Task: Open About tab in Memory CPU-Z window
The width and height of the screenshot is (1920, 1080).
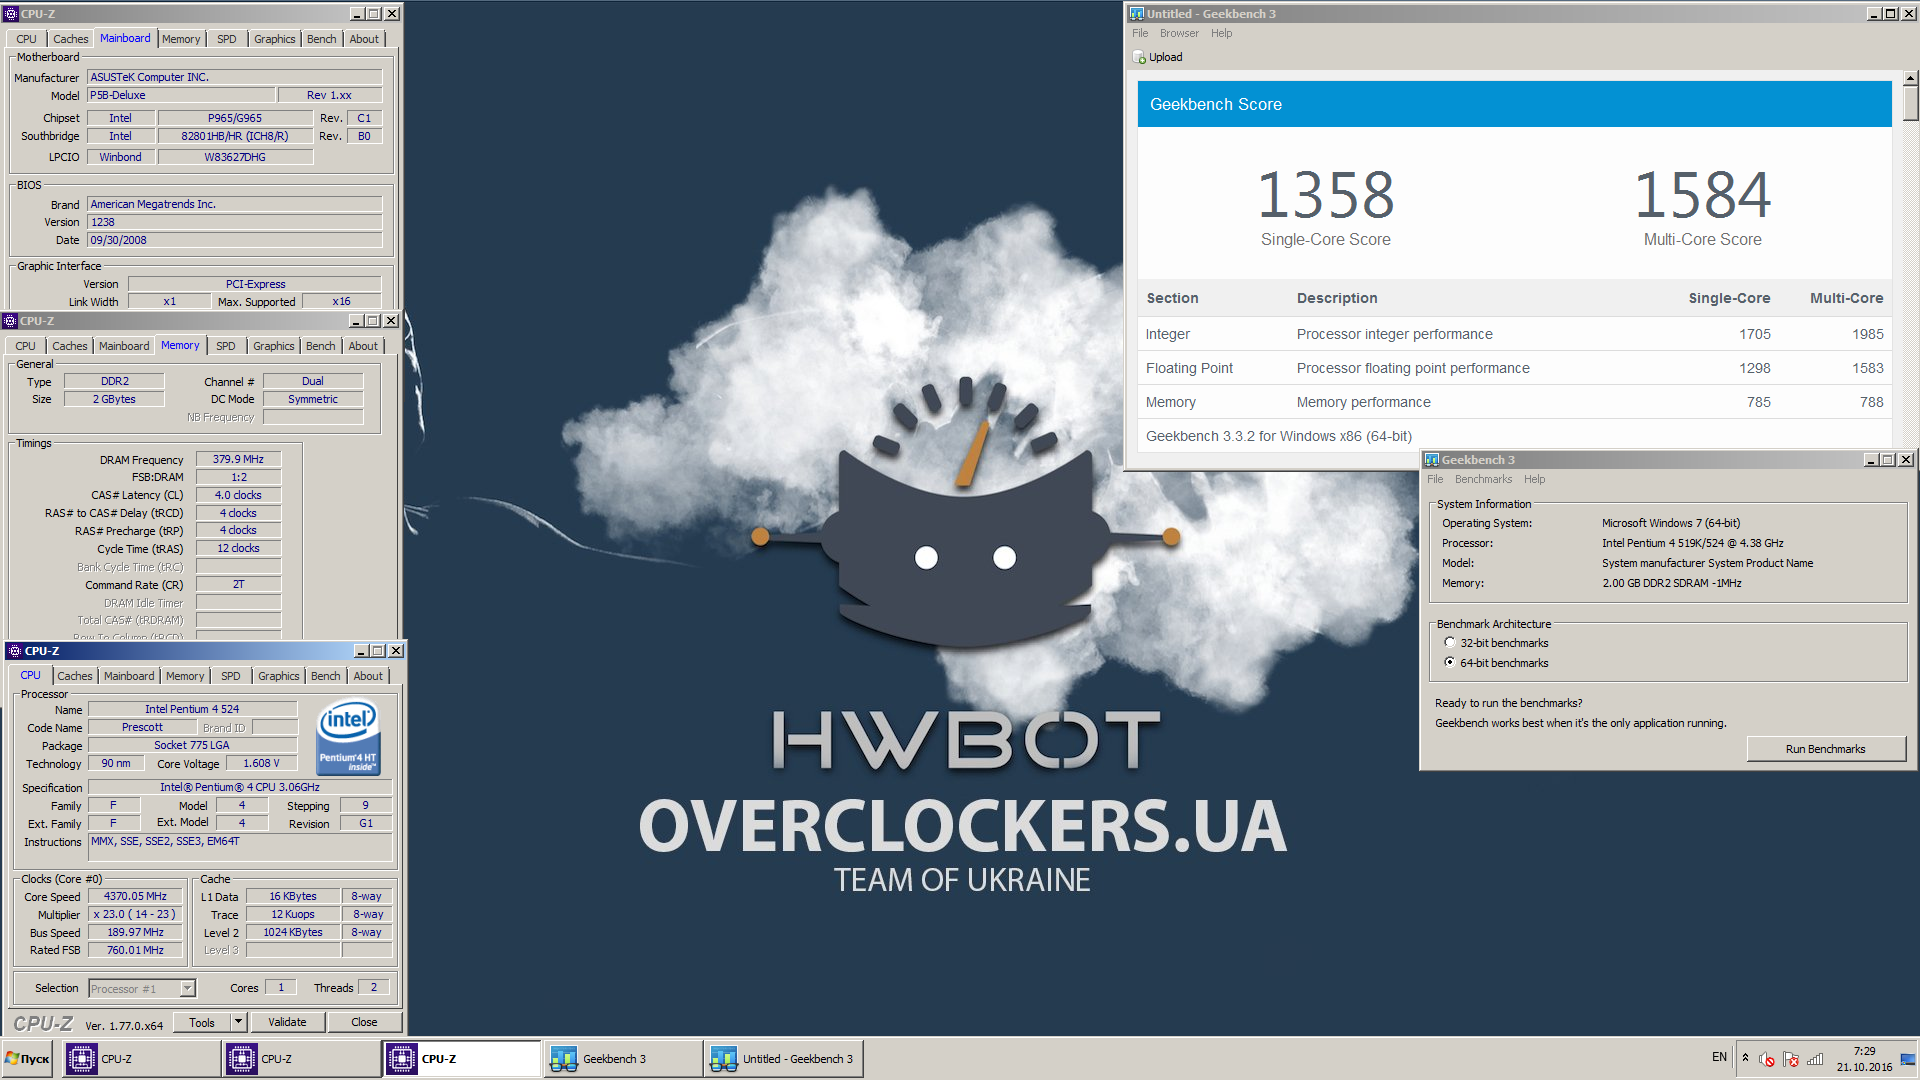Action: click(x=363, y=346)
